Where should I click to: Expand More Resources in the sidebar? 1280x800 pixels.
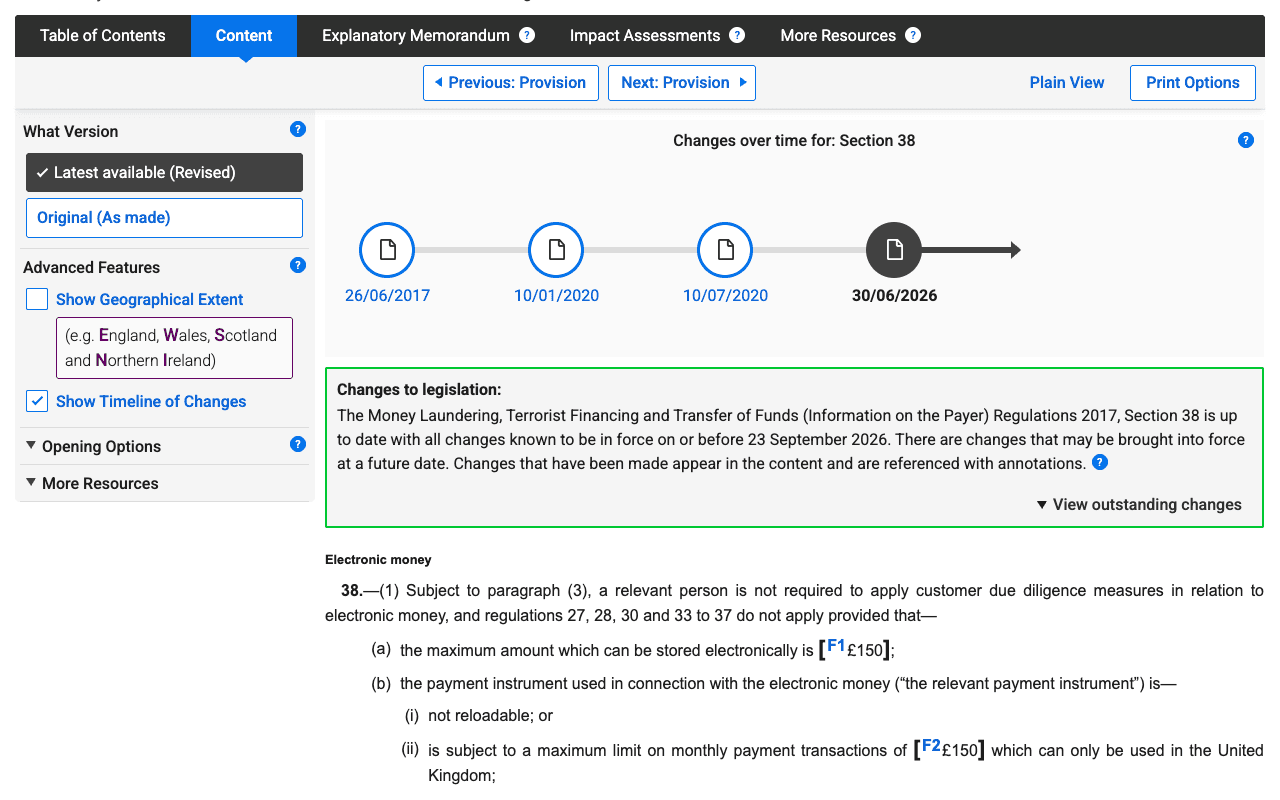click(x=92, y=483)
